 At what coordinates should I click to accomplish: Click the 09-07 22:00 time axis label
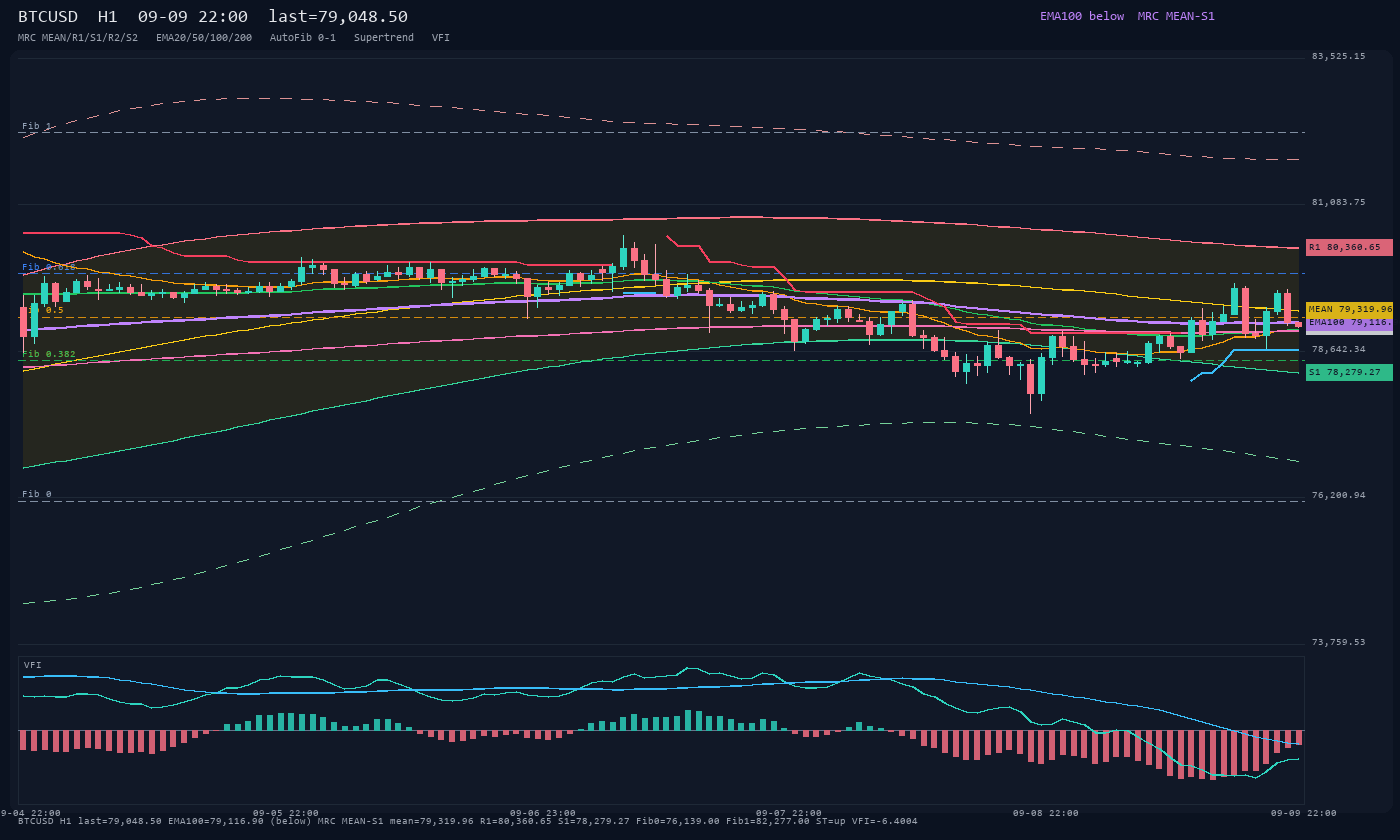[x=789, y=813]
